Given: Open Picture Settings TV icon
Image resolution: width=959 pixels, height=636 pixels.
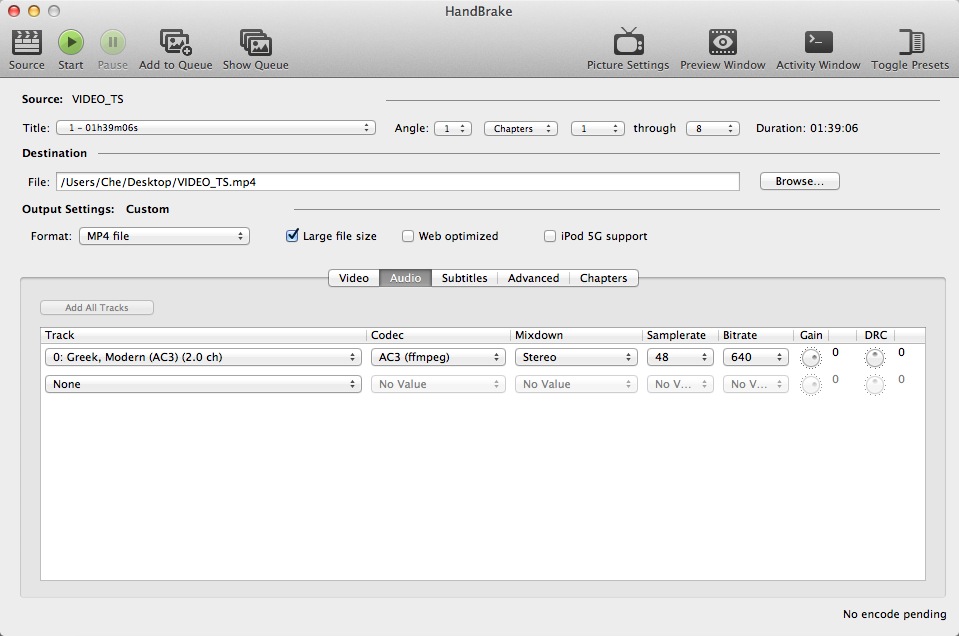Looking at the screenshot, I should coord(628,42).
